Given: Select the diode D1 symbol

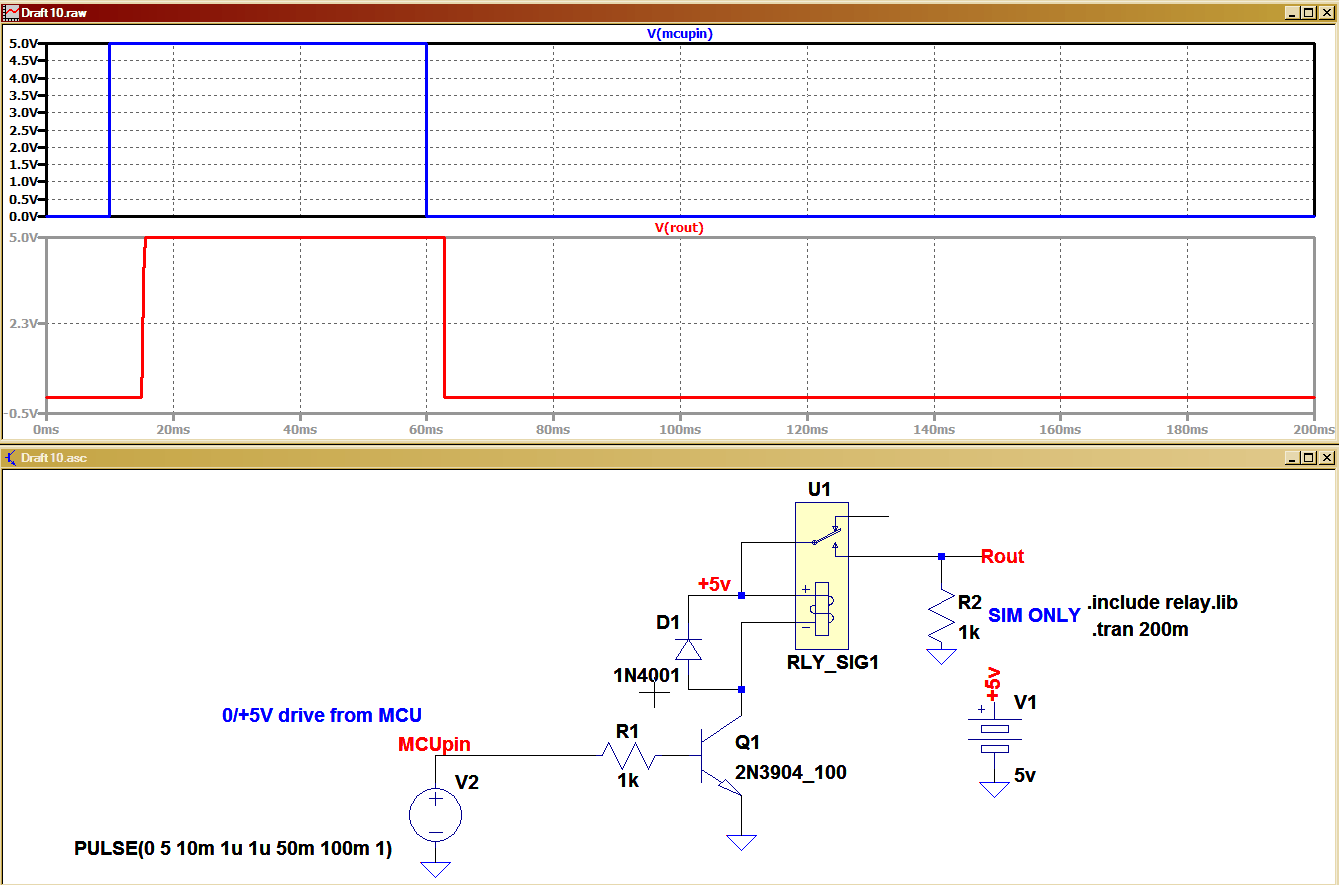Looking at the screenshot, I should tap(687, 649).
